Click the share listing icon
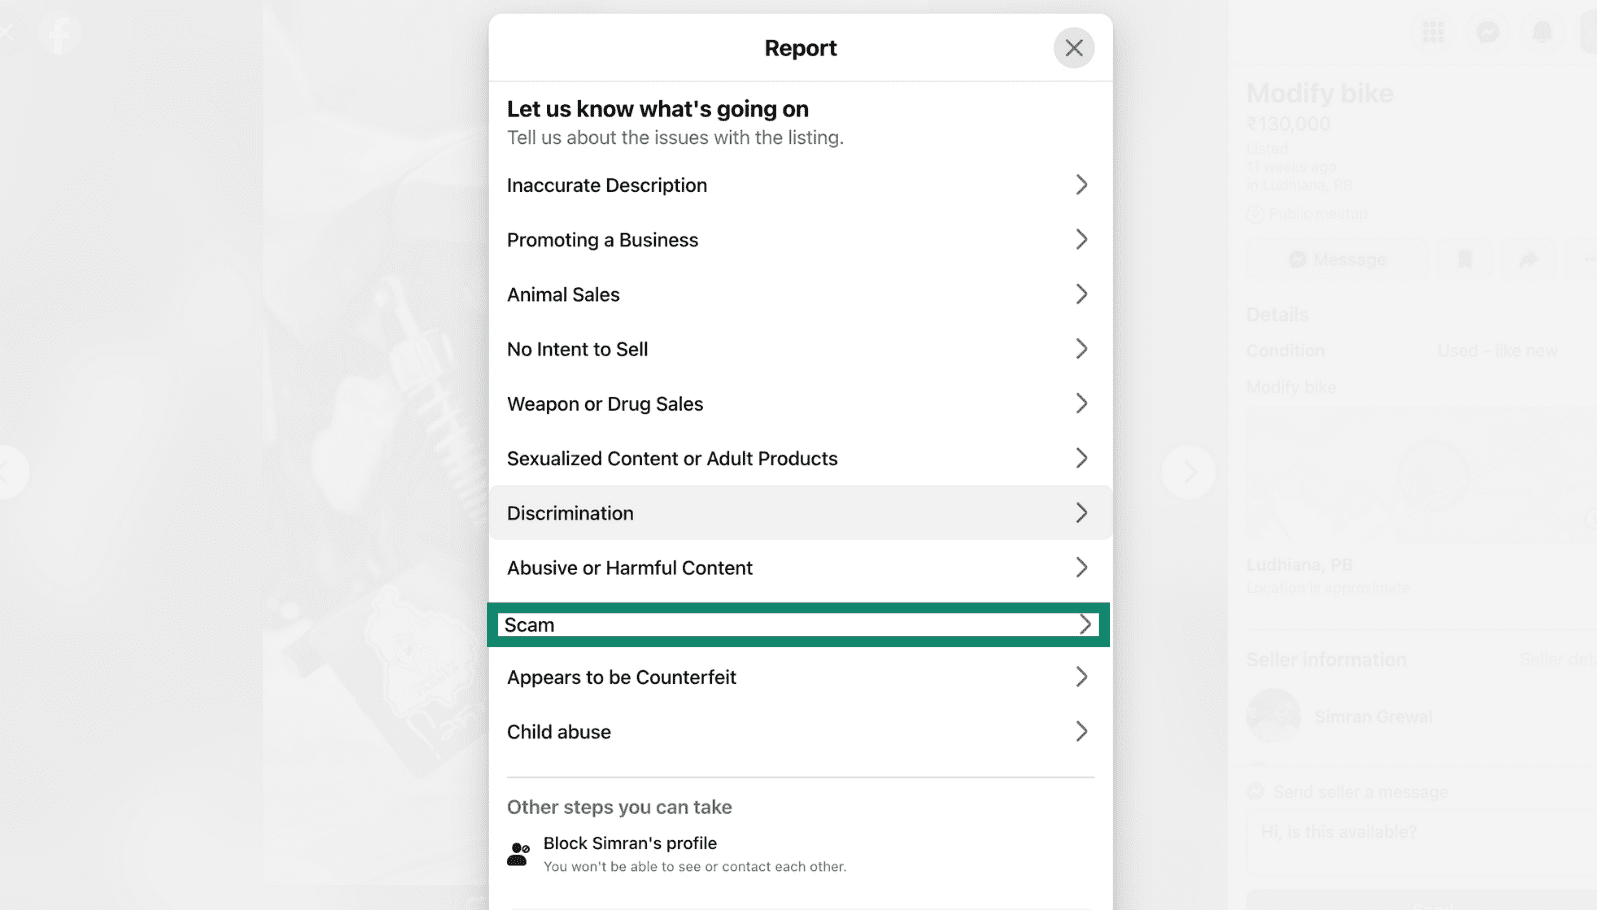 coord(1528,259)
